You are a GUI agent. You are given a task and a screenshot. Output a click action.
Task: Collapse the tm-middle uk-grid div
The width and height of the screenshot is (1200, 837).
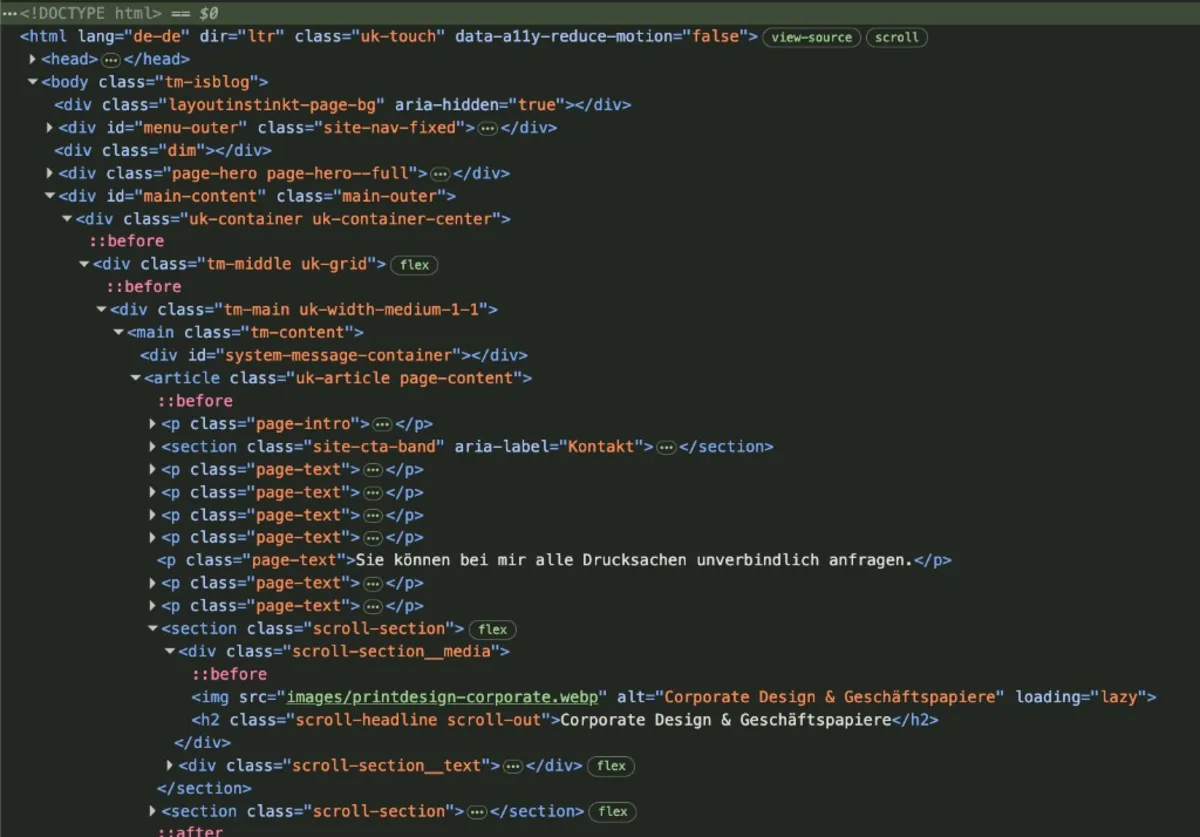pos(84,265)
